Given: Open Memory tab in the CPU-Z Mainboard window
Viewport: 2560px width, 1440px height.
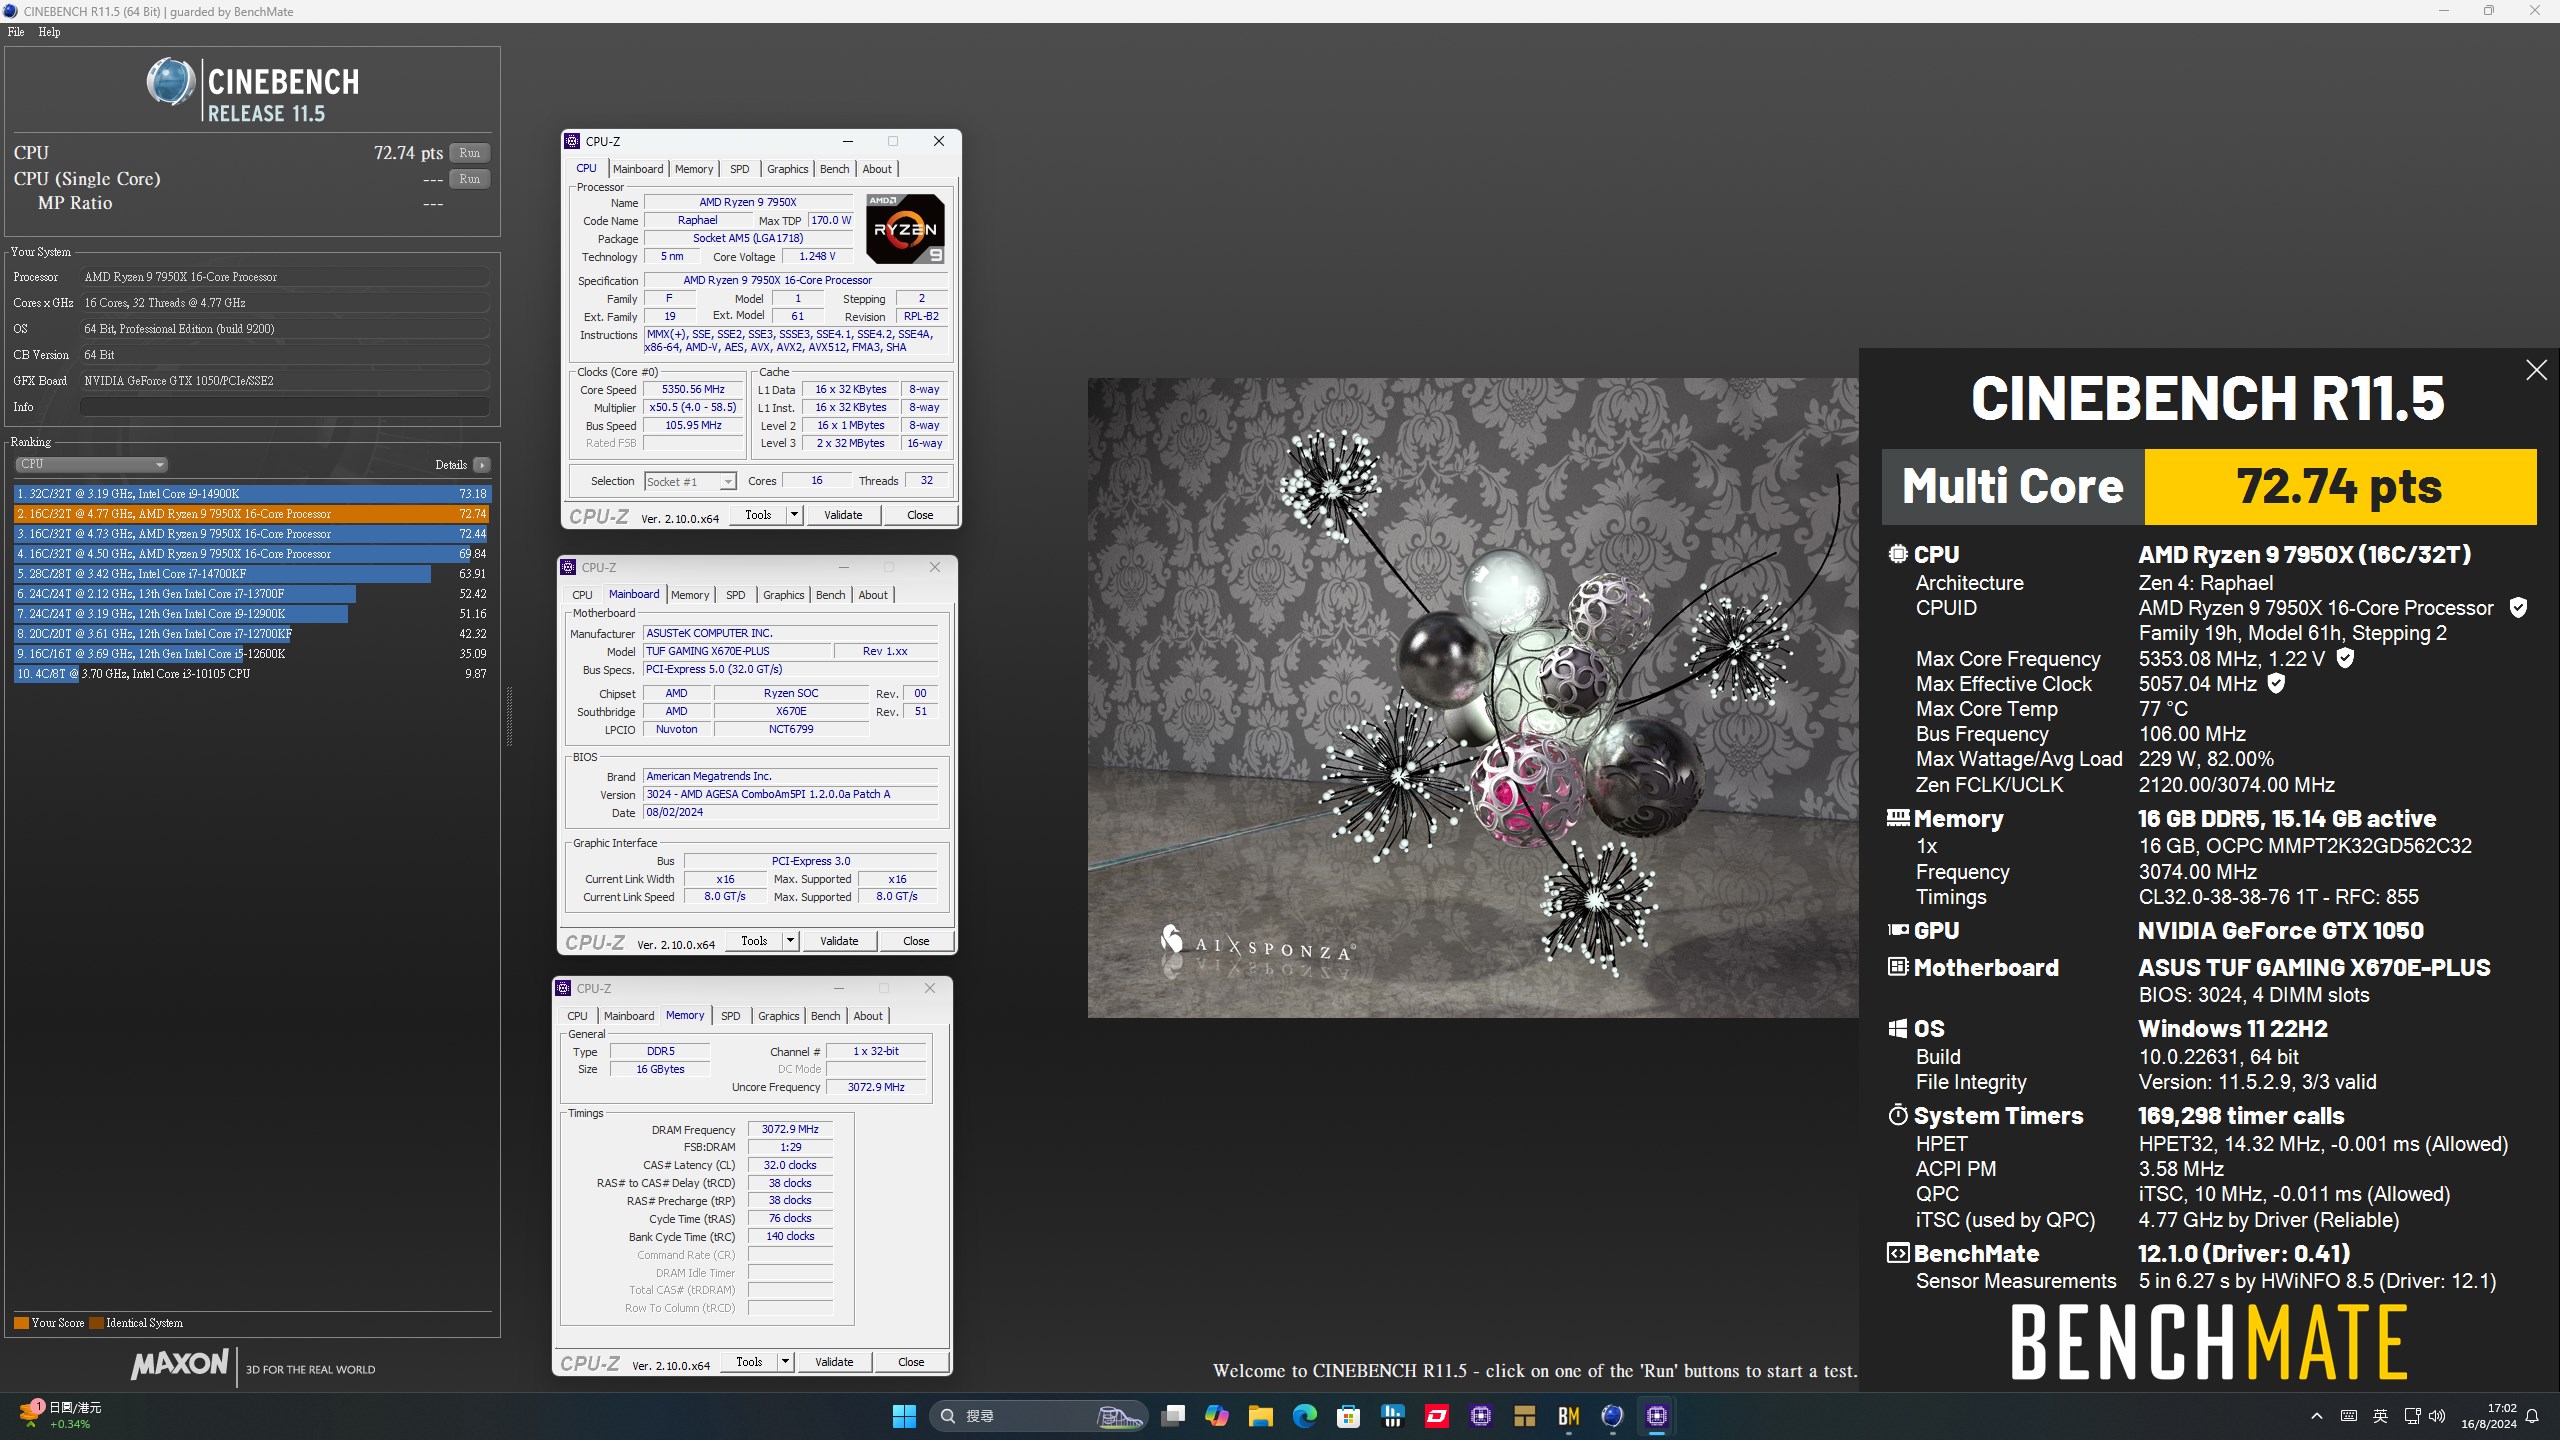Looking at the screenshot, I should [x=690, y=595].
